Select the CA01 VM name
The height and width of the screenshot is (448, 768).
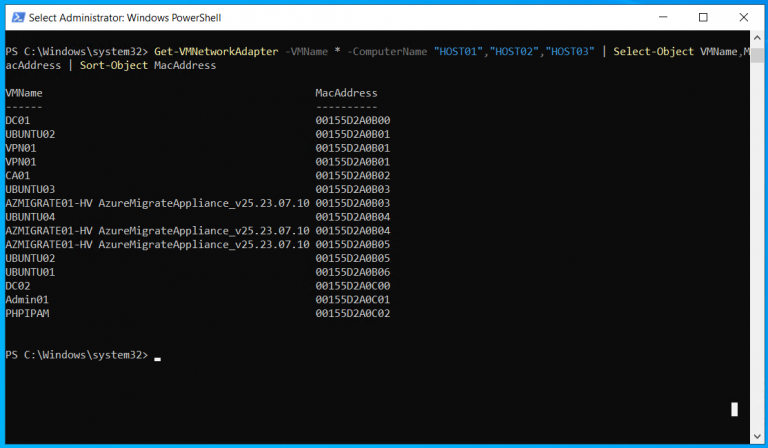pos(18,175)
